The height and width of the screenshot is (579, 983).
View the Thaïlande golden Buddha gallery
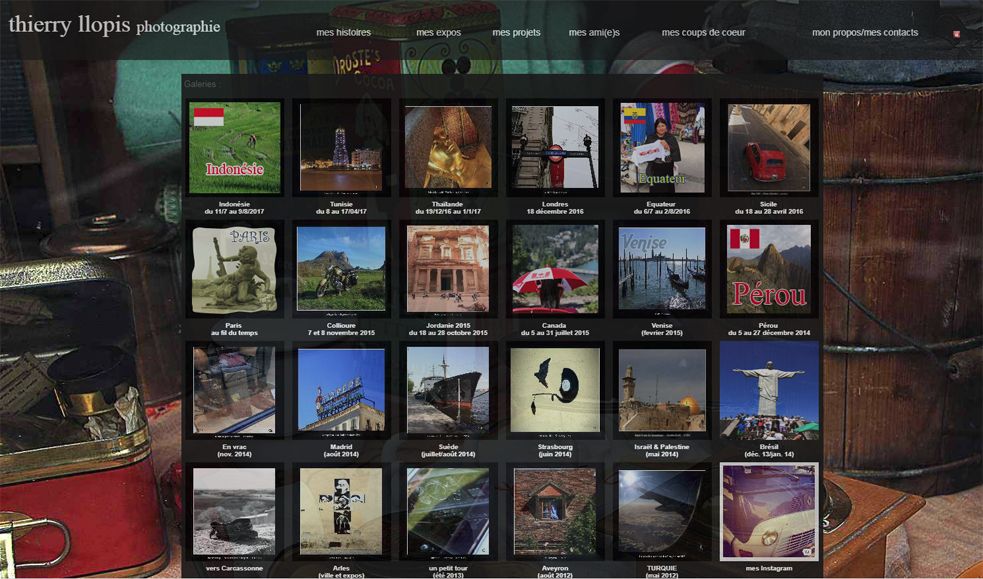click(x=448, y=148)
